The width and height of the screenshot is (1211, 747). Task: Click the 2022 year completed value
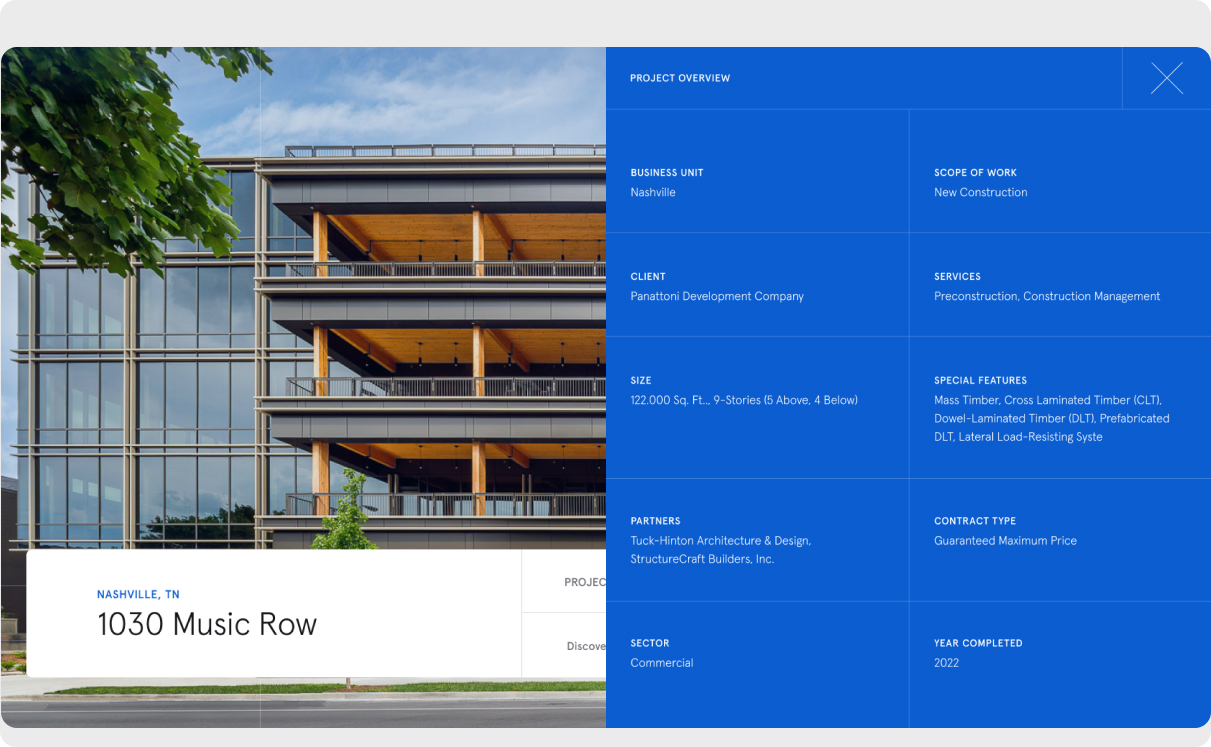[x=946, y=663]
